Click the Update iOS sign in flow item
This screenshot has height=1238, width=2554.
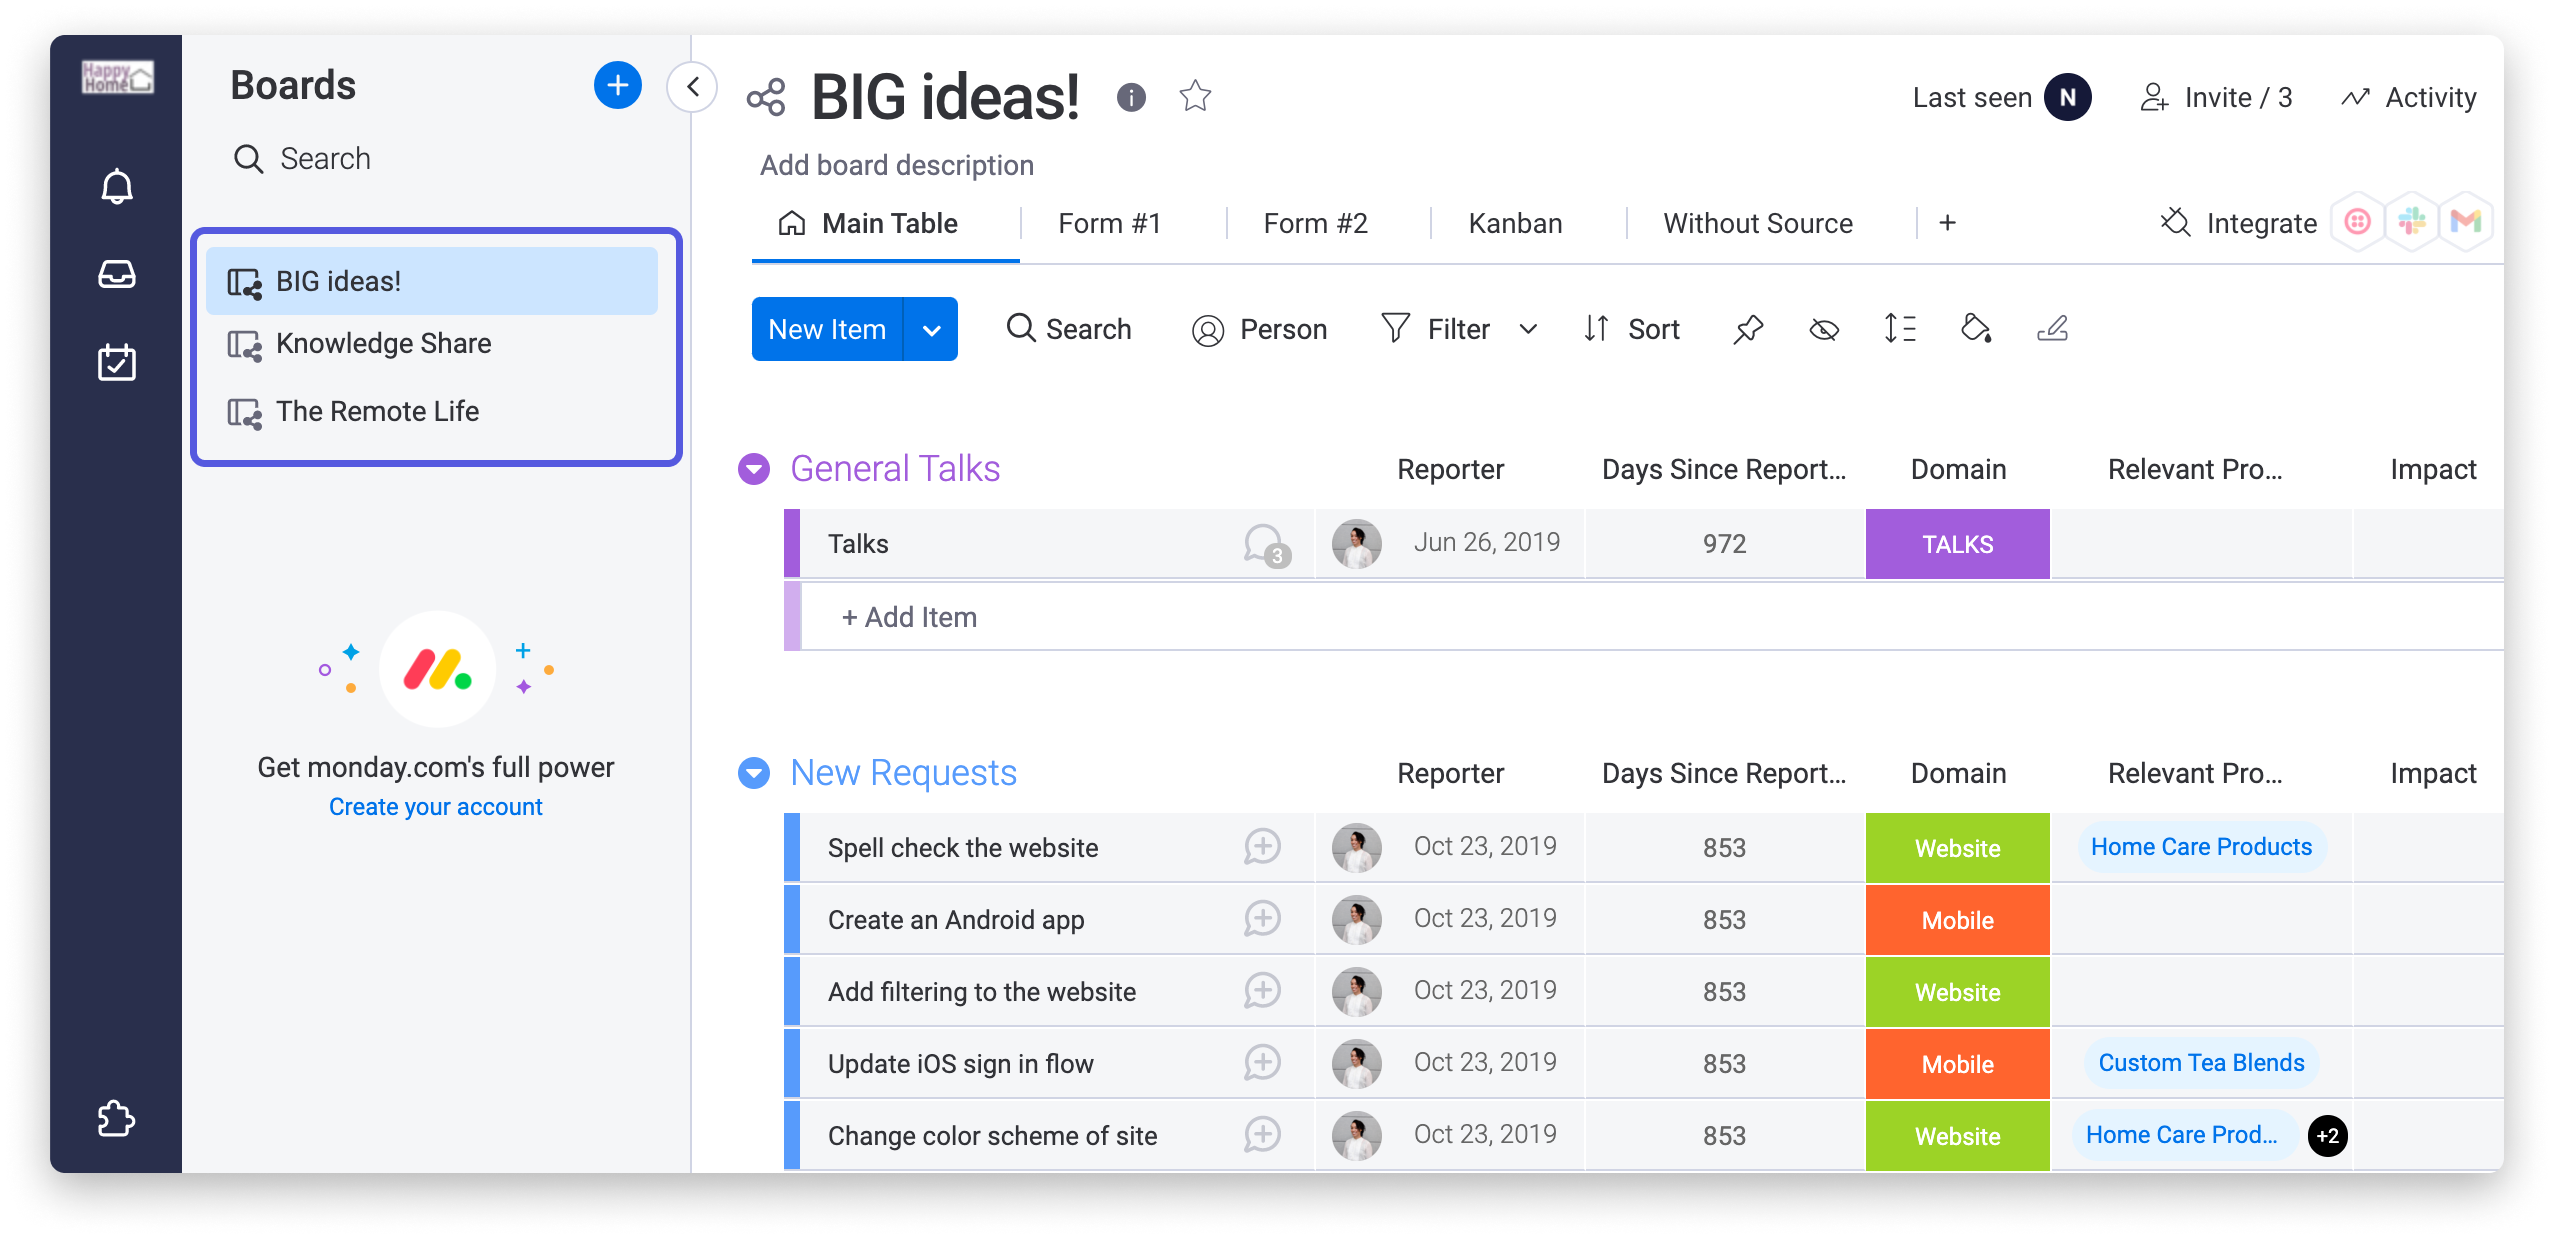(x=961, y=1064)
